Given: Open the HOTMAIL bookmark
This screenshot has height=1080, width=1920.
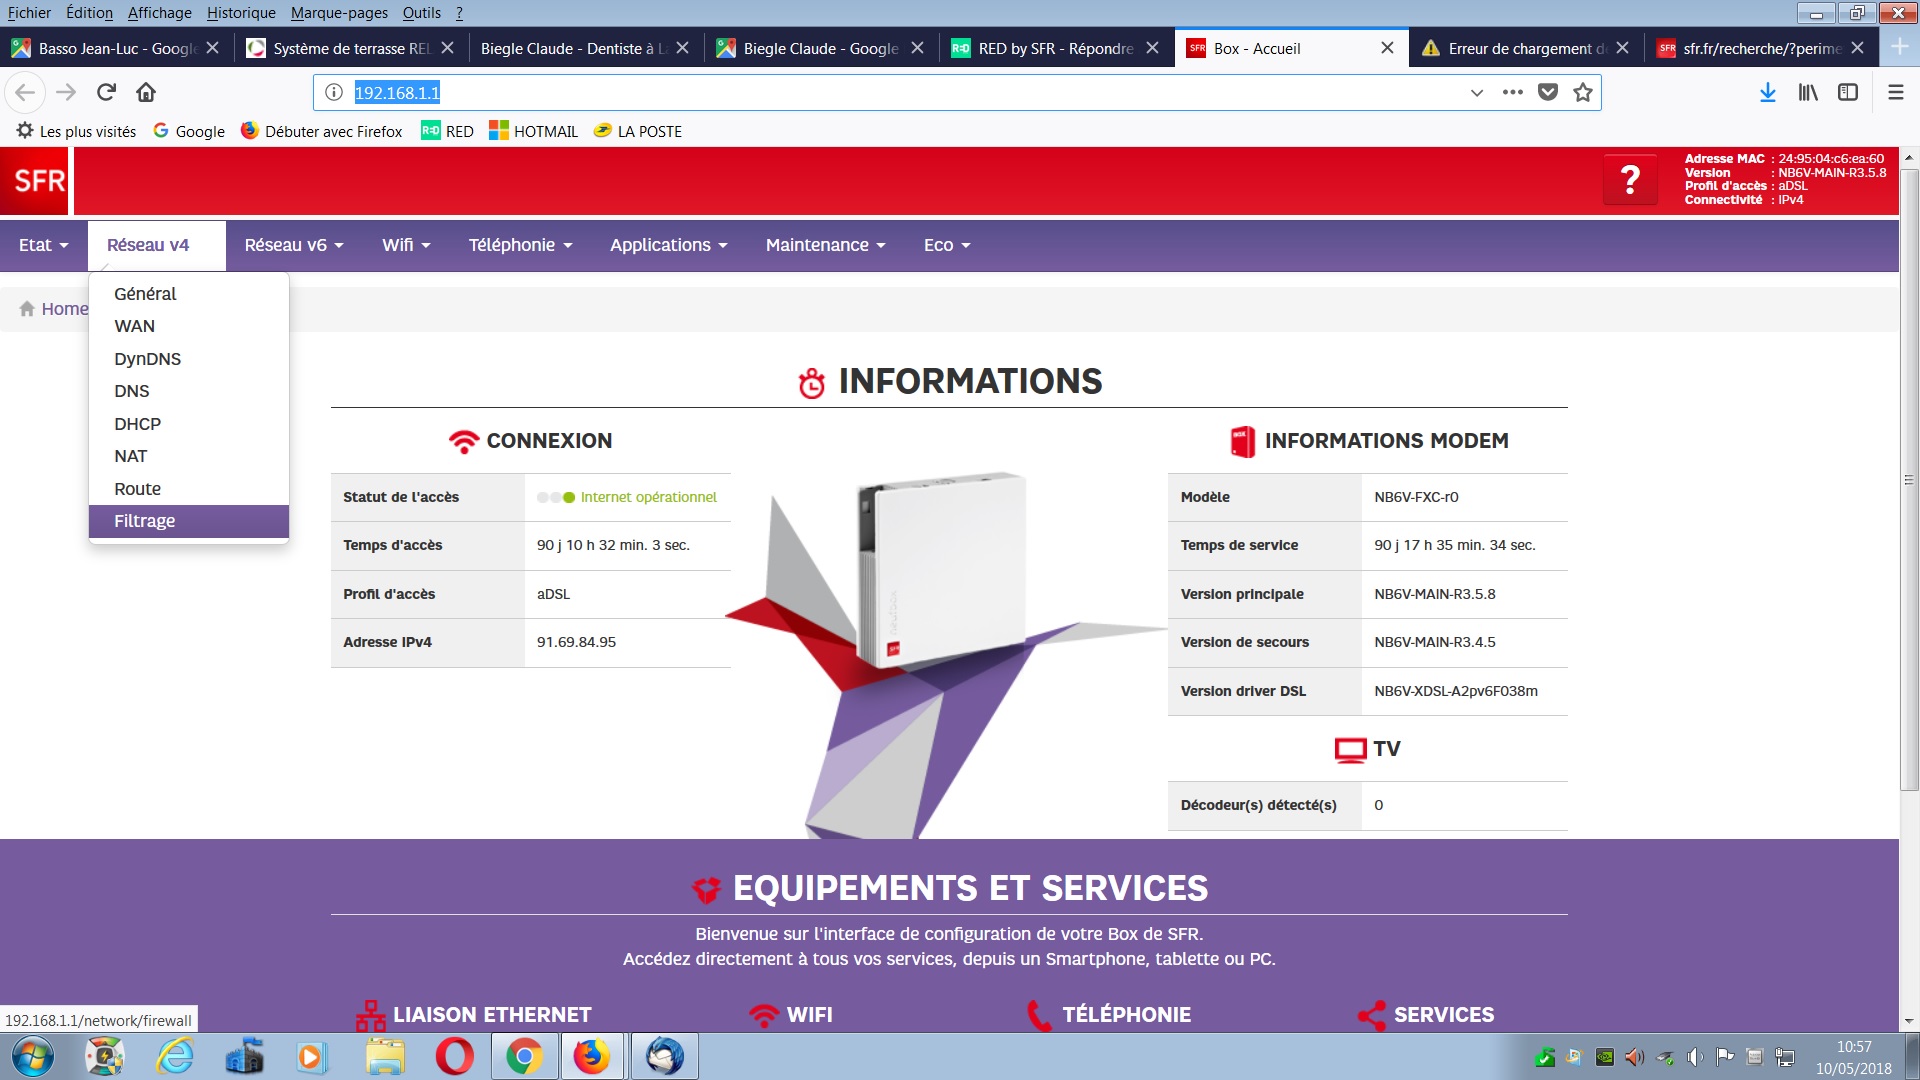Looking at the screenshot, I should [x=534, y=131].
